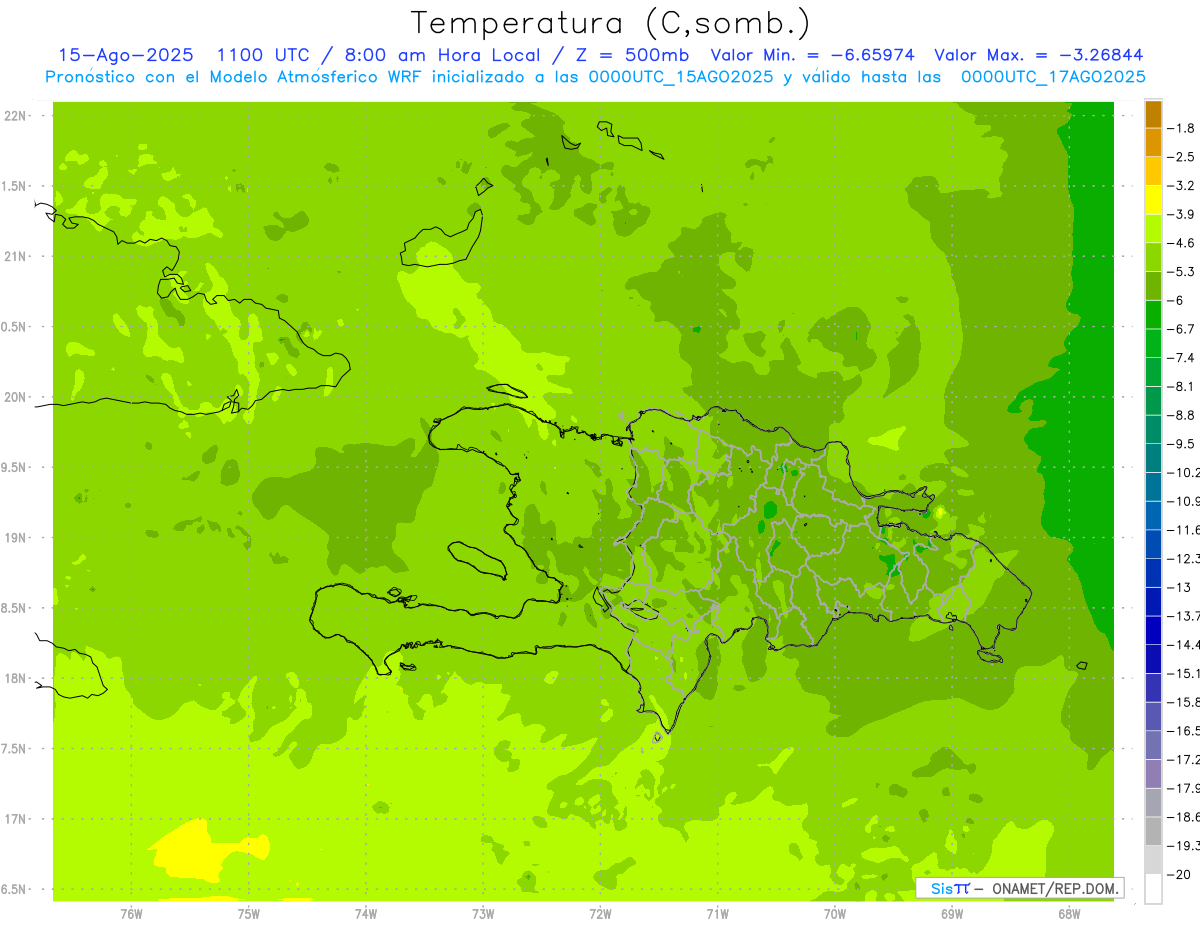Pick the green legend swatch between -6 and -6.7

pyautogui.click(x=1153, y=314)
